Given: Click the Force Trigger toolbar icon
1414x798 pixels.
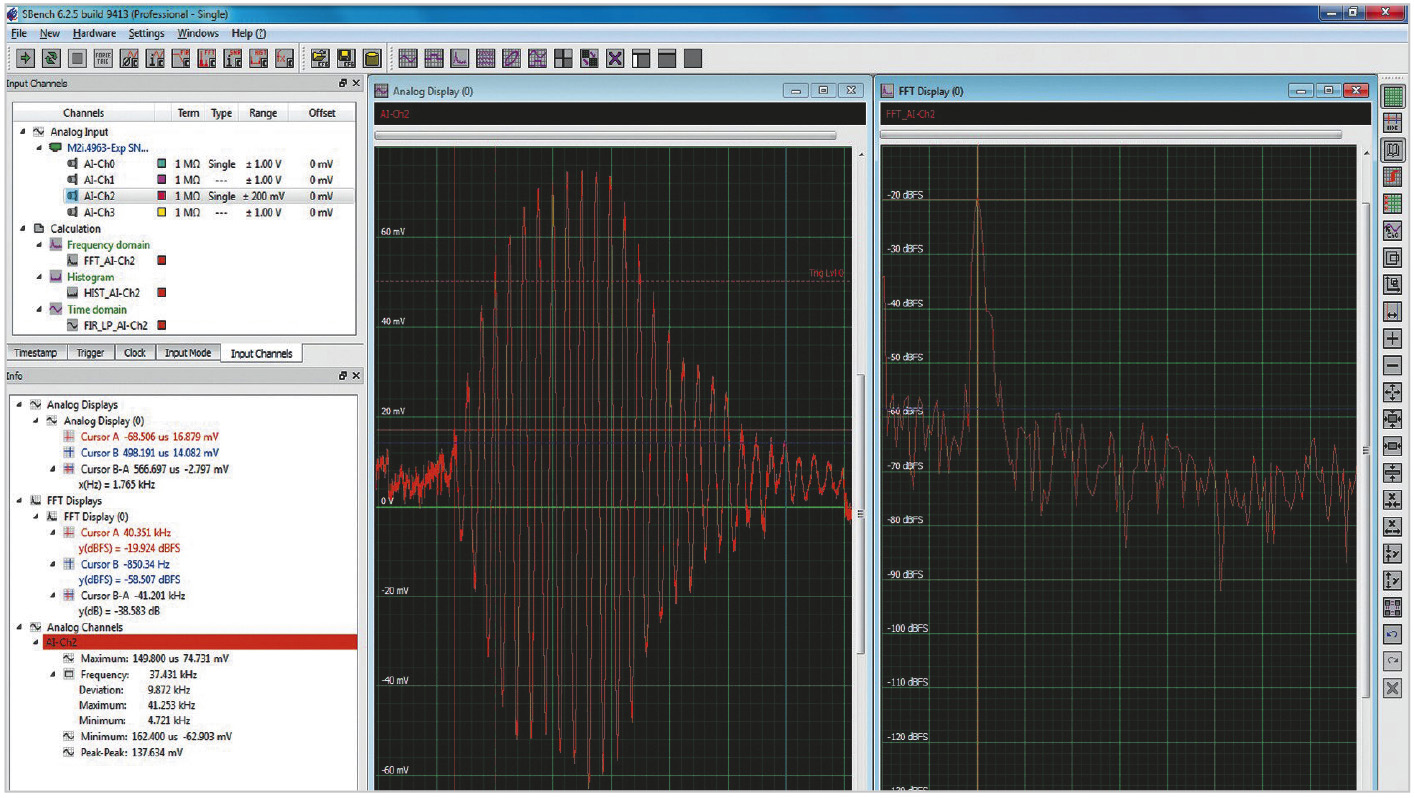Looking at the screenshot, I should tap(103, 58).
